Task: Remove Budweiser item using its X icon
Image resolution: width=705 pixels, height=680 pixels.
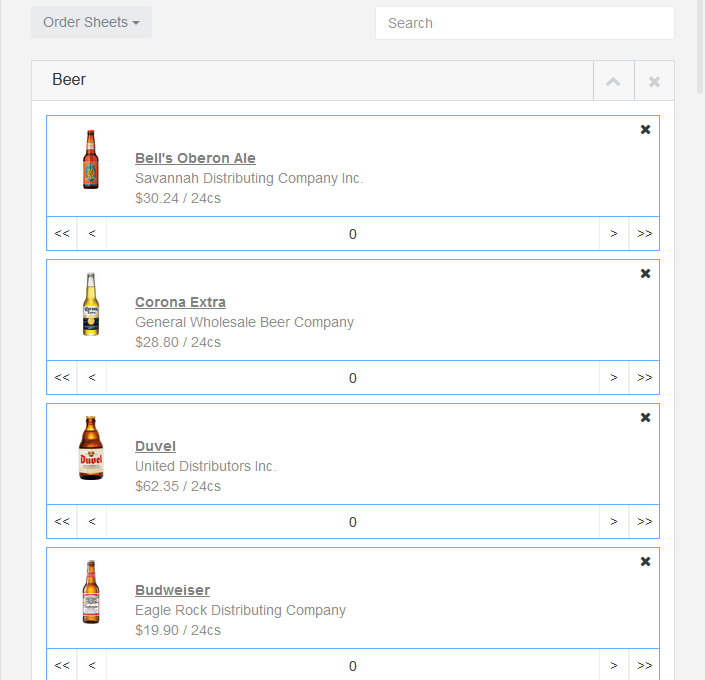Action: click(x=645, y=562)
